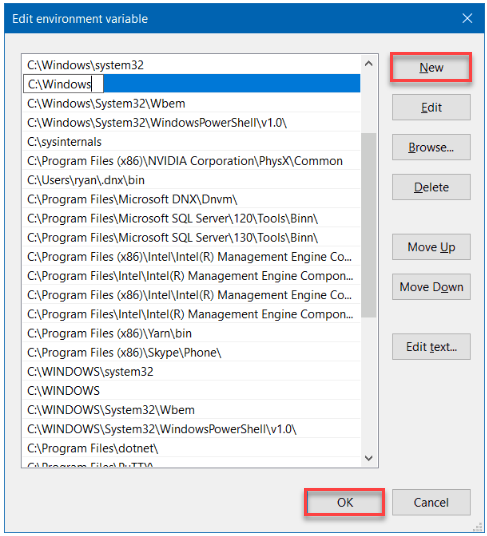
Task: Move the entry up with Move Up
Action: (x=431, y=247)
